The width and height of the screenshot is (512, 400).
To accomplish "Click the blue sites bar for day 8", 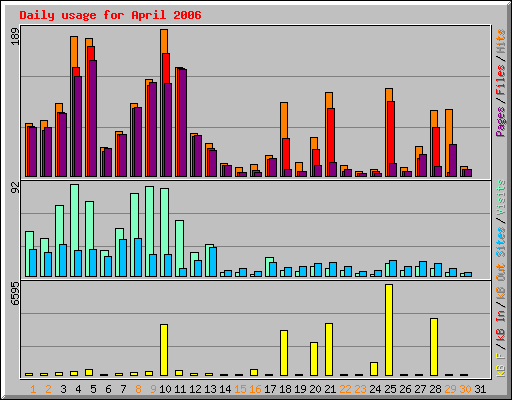I will [138, 257].
